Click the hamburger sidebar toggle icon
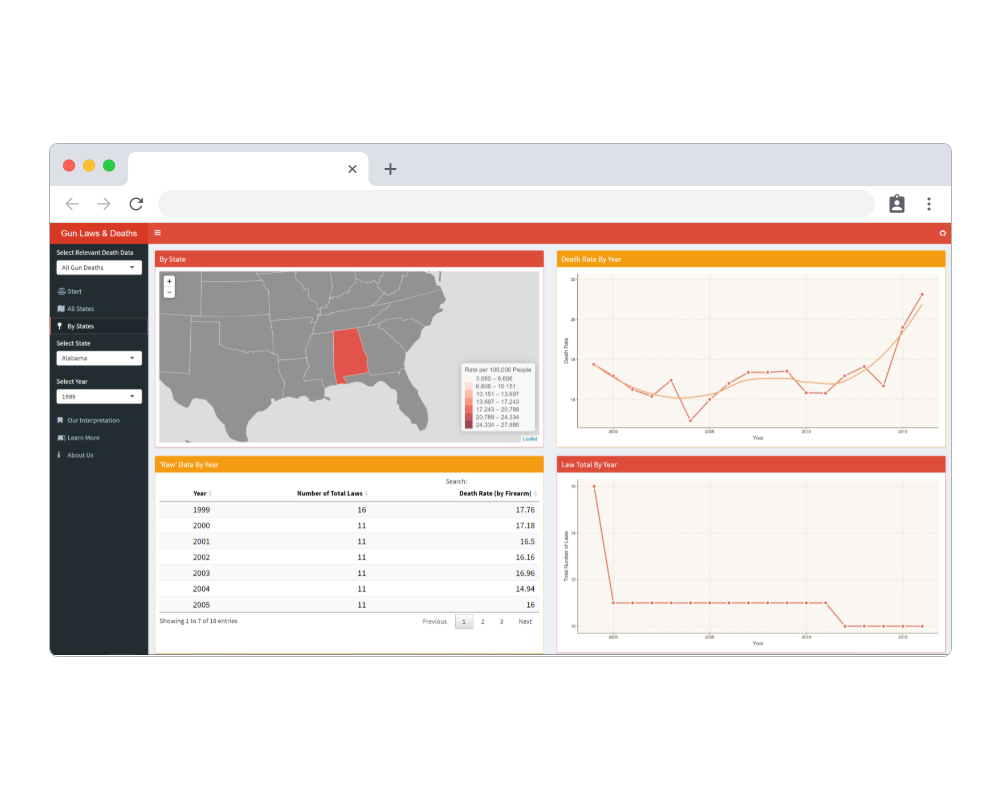The height and width of the screenshot is (800, 1000). pyautogui.click(x=157, y=233)
